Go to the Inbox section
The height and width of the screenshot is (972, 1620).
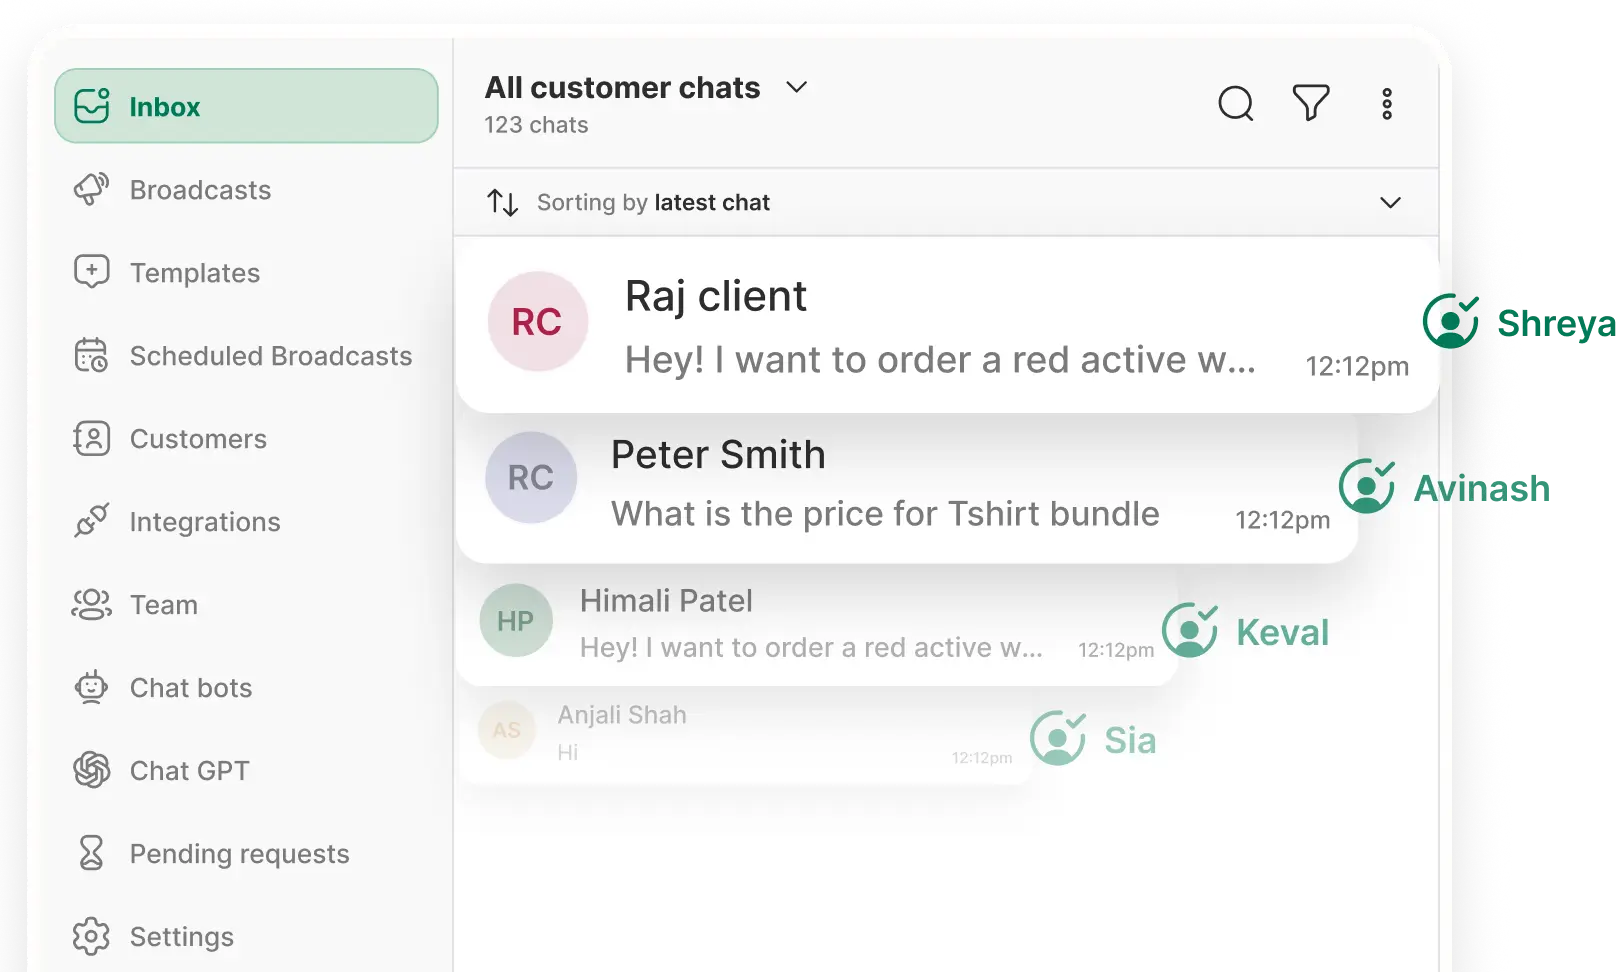point(246,106)
